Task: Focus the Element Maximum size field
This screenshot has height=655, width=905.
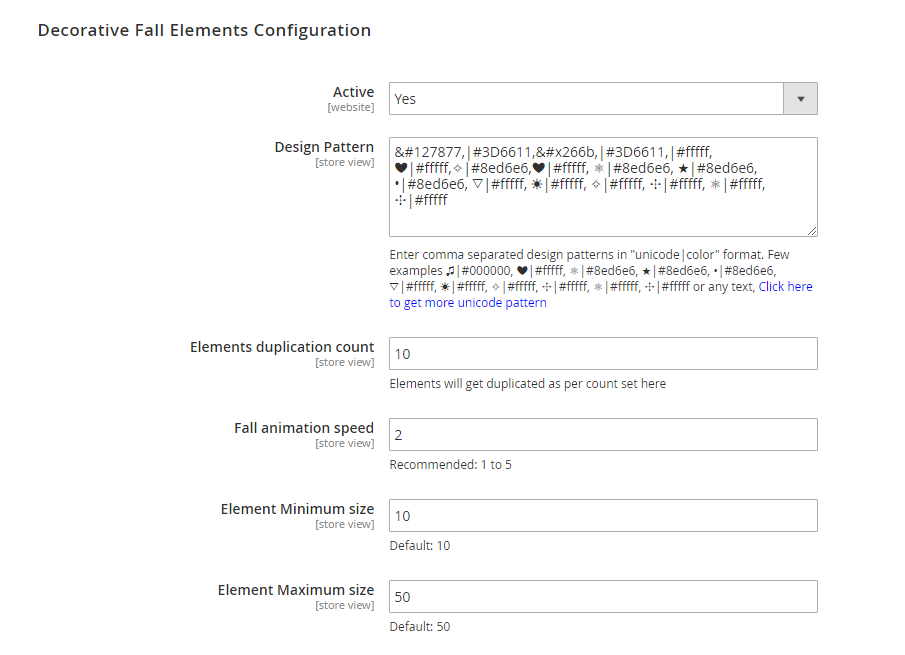Action: coord(602,597)
